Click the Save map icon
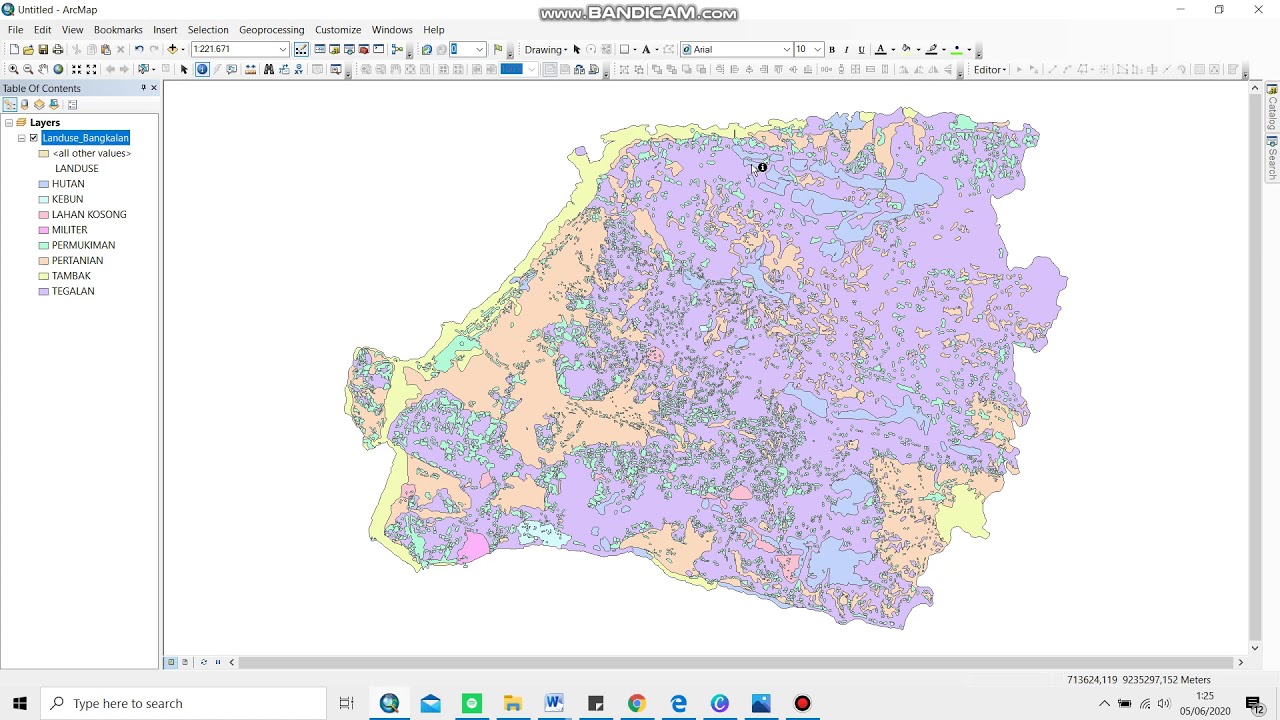Viewport: 1280px width, 720px height. point(43,49)
